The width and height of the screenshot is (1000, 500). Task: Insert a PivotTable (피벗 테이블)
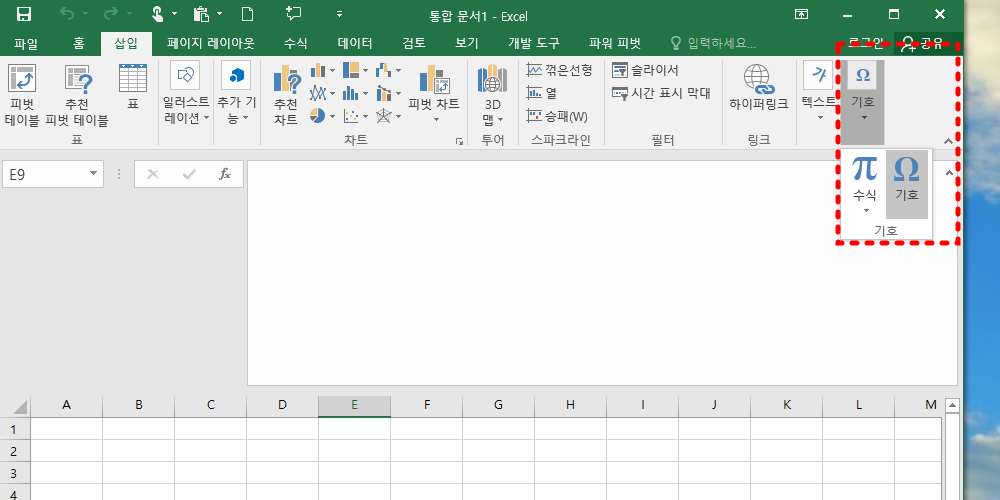[x=22, y=95]
